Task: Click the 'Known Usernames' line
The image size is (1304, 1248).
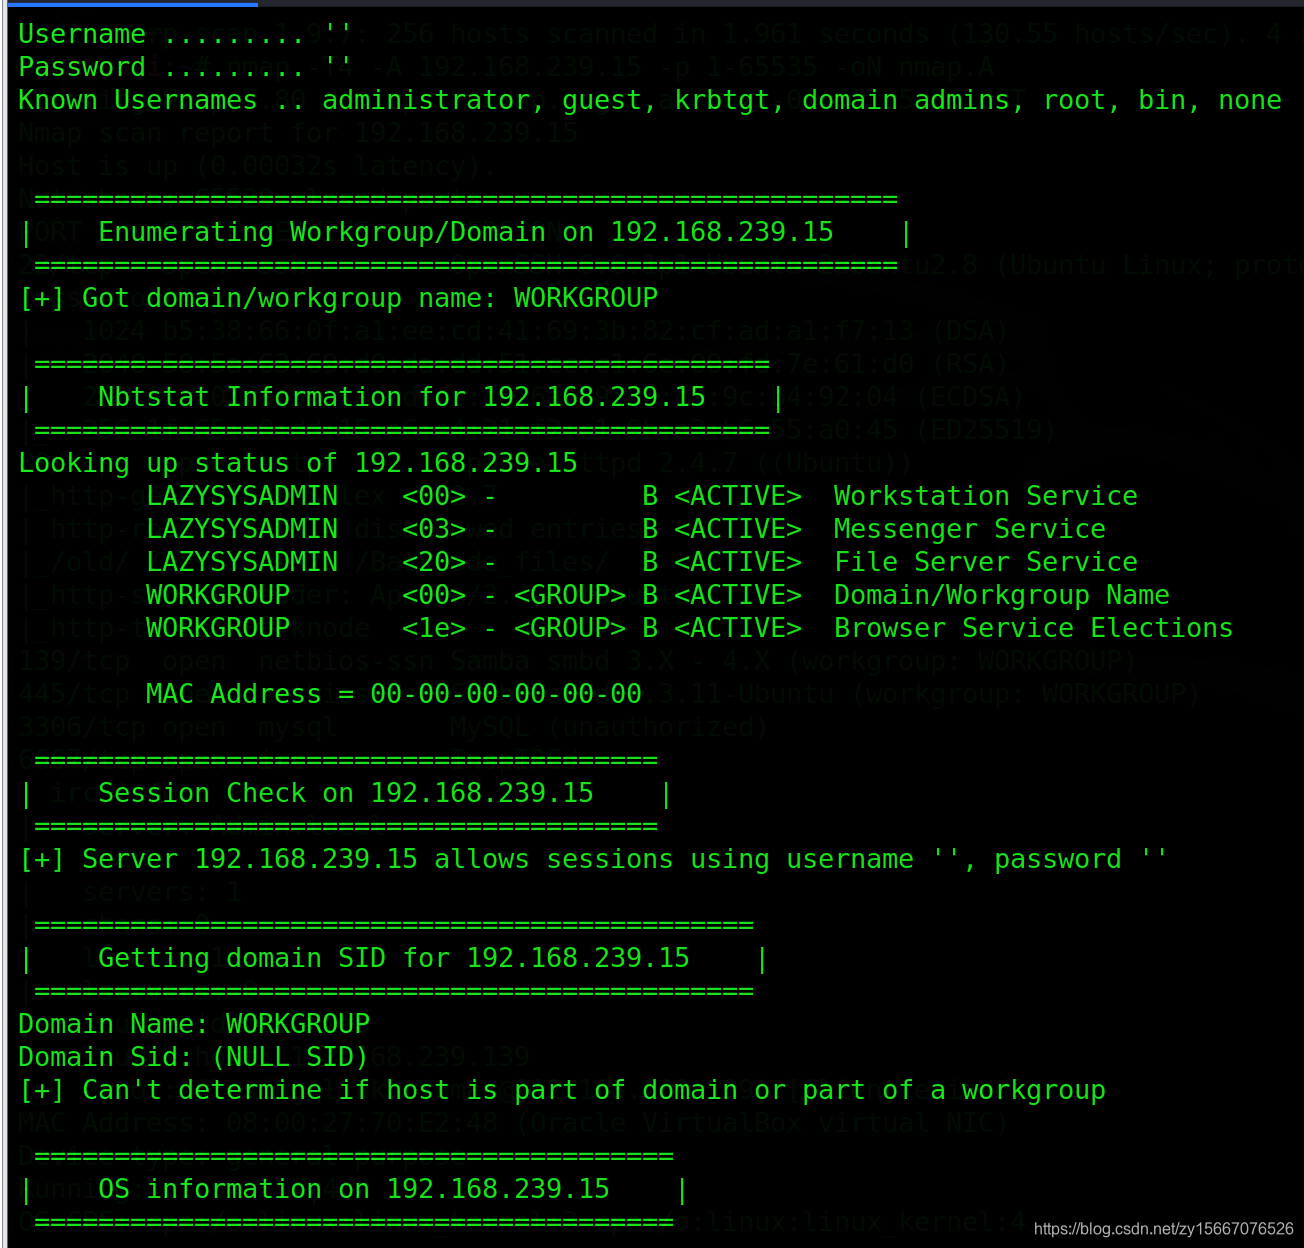Action: coord(650,100)
